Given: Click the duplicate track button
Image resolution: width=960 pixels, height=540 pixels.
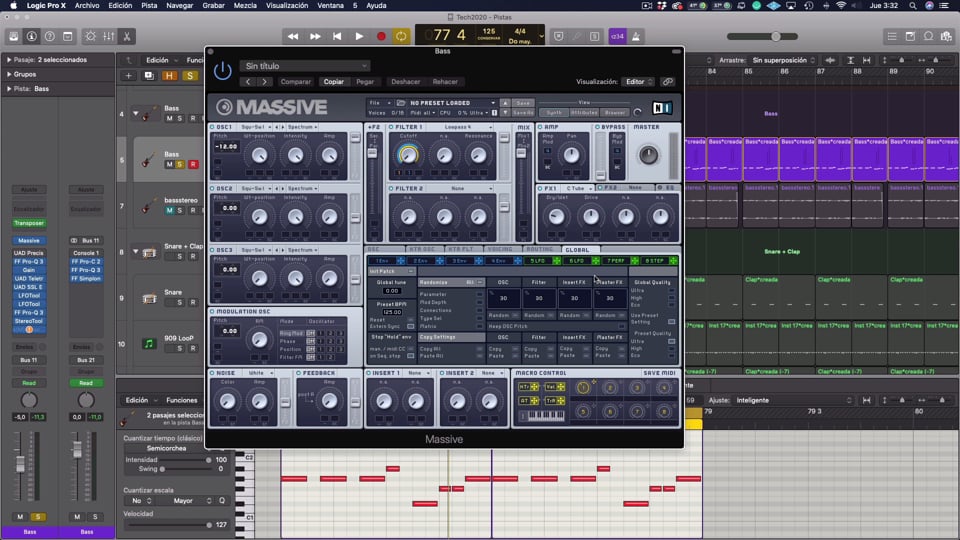Looking at the screenshot, I should point(149,76).
